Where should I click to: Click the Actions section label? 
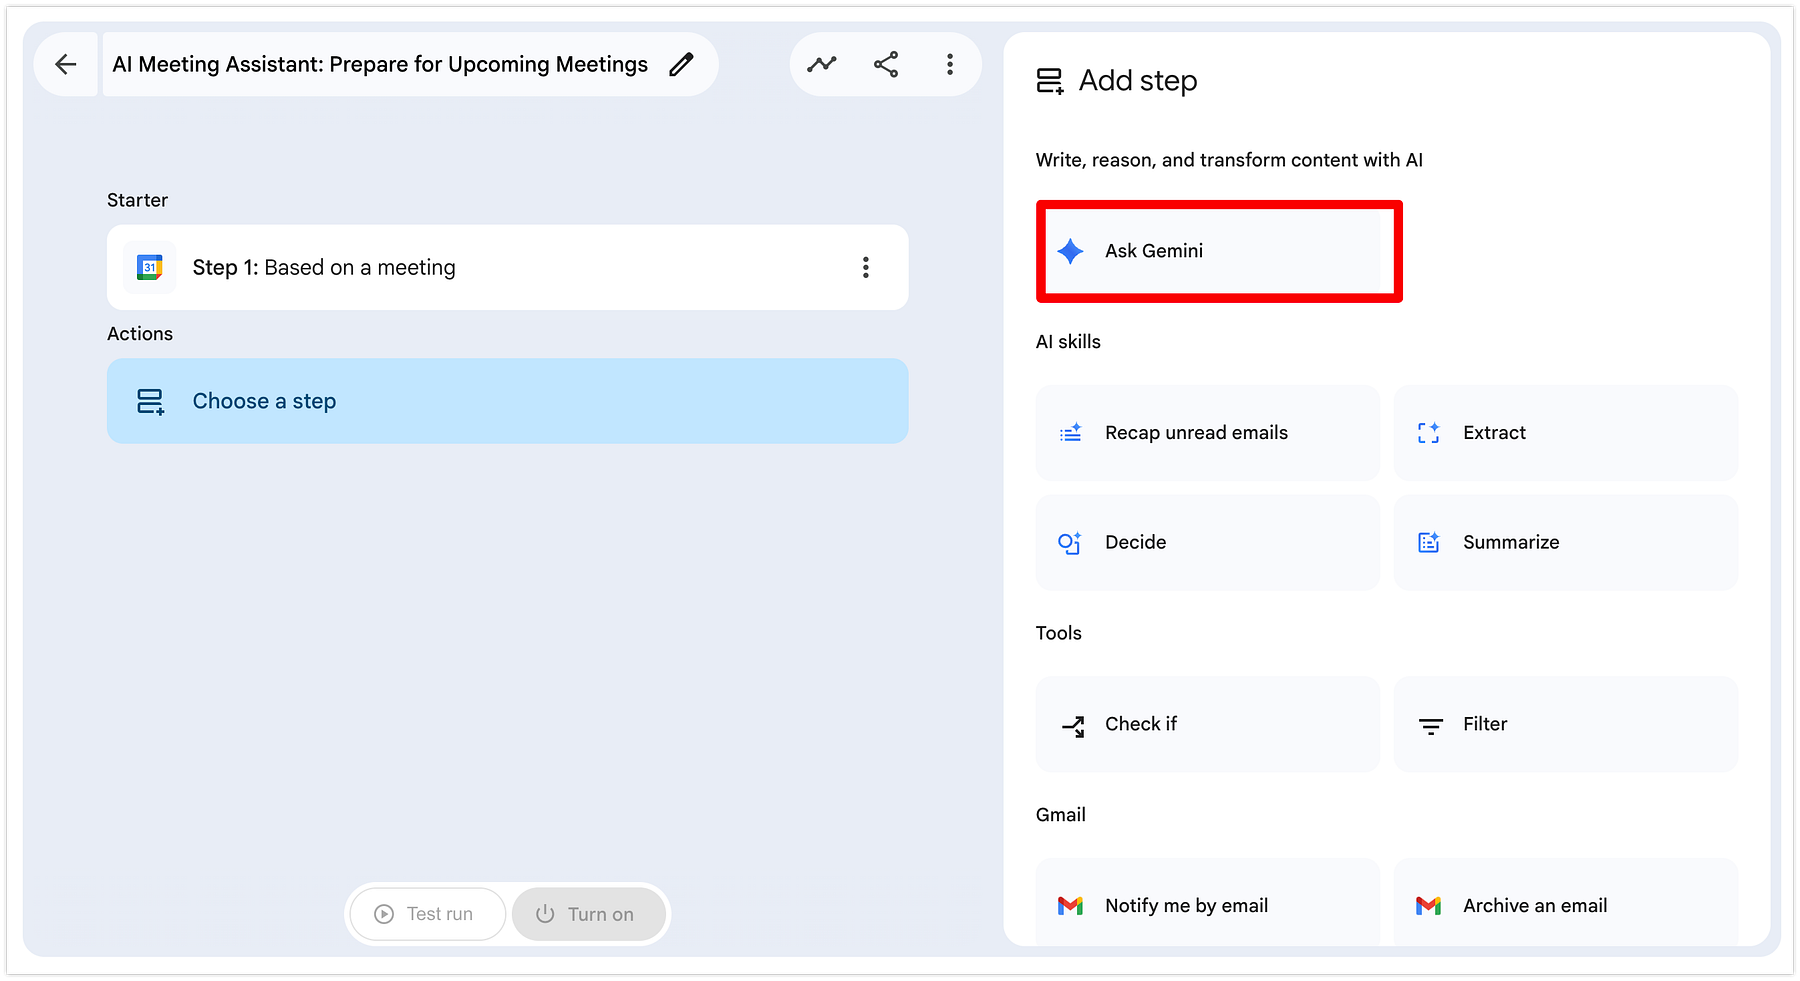(140, 334)
